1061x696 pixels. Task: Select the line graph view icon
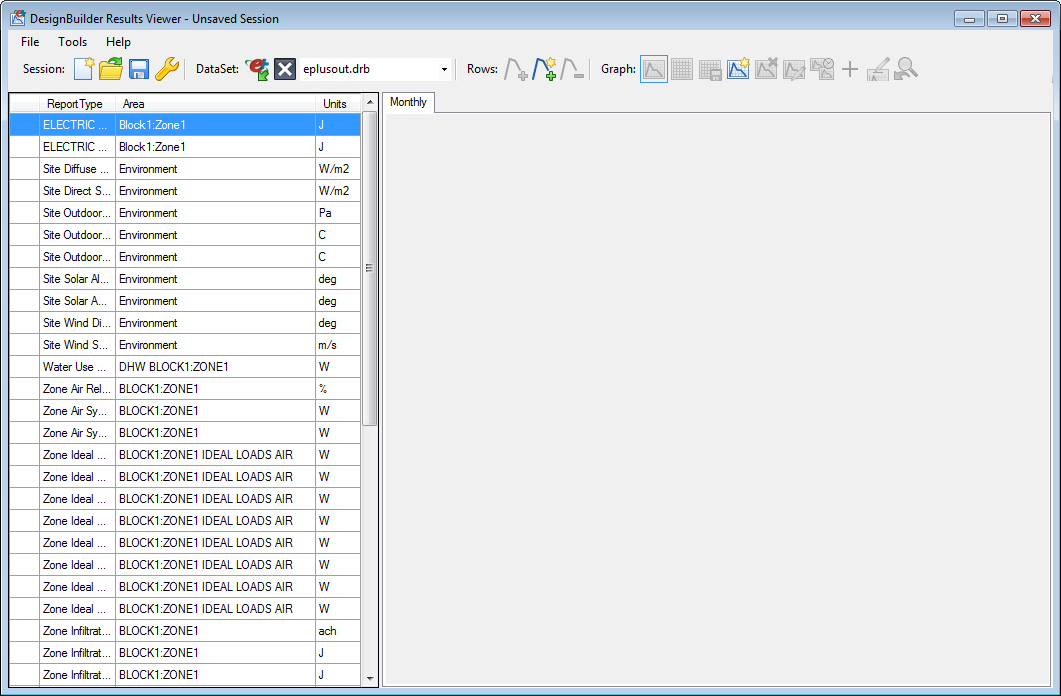[654, 69]
